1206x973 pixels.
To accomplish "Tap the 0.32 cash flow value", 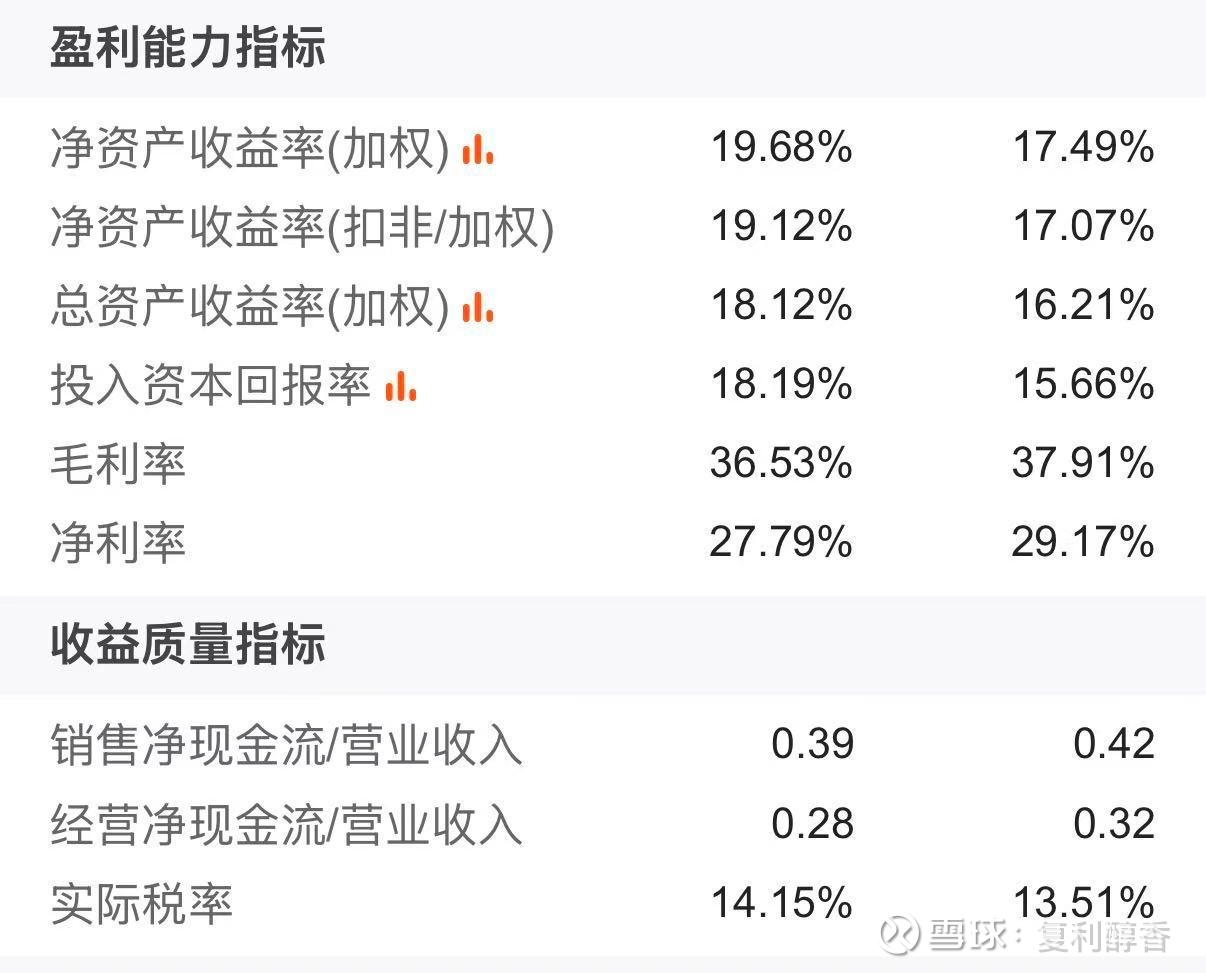I will click(x=1114, y=824).
